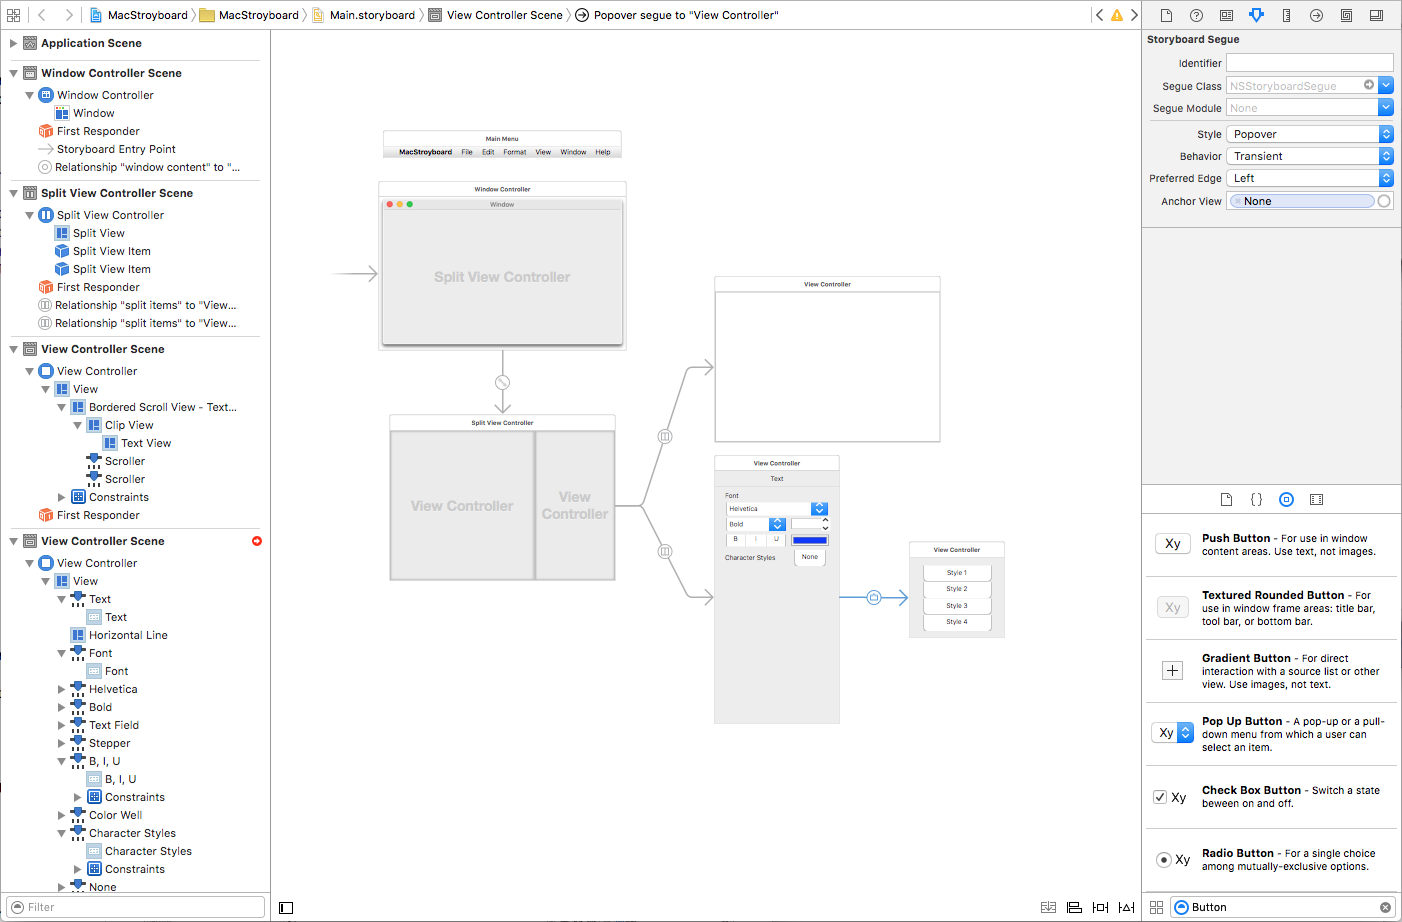This screenshot has height=922, width=1402.
Task: Switch to the Size inspector ruler icon
Action: pos(1286,15)
